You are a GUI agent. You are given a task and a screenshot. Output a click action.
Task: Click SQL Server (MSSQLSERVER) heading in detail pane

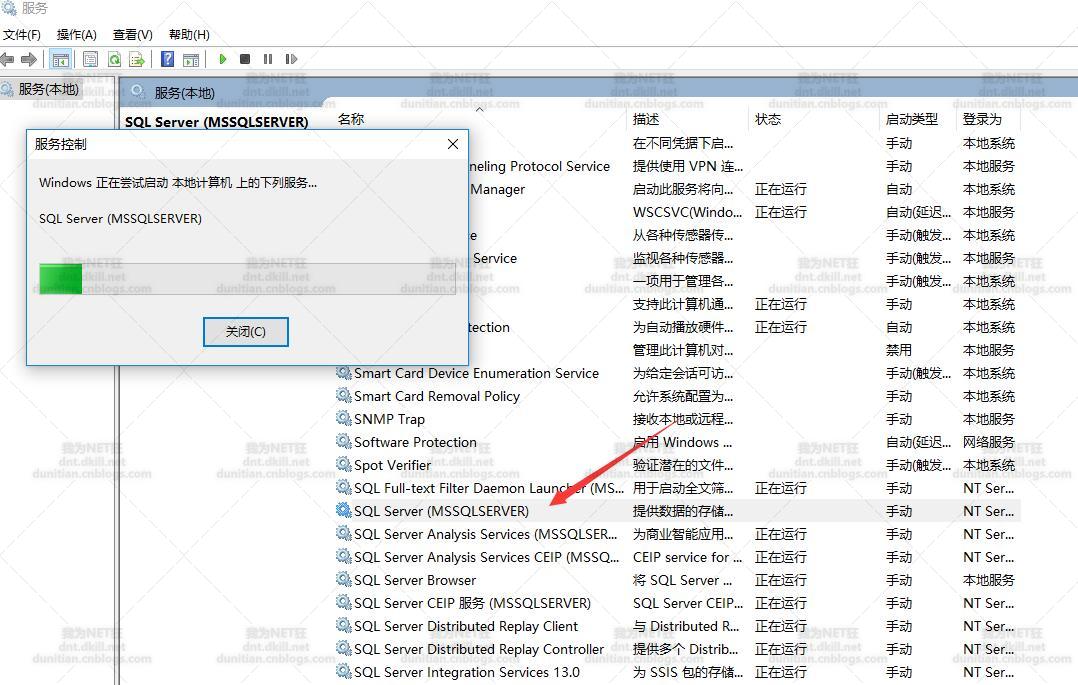[217, 122]
